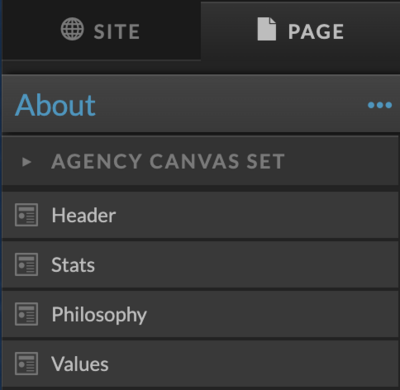Click the Header canvas icon

(x=26, y=215)
